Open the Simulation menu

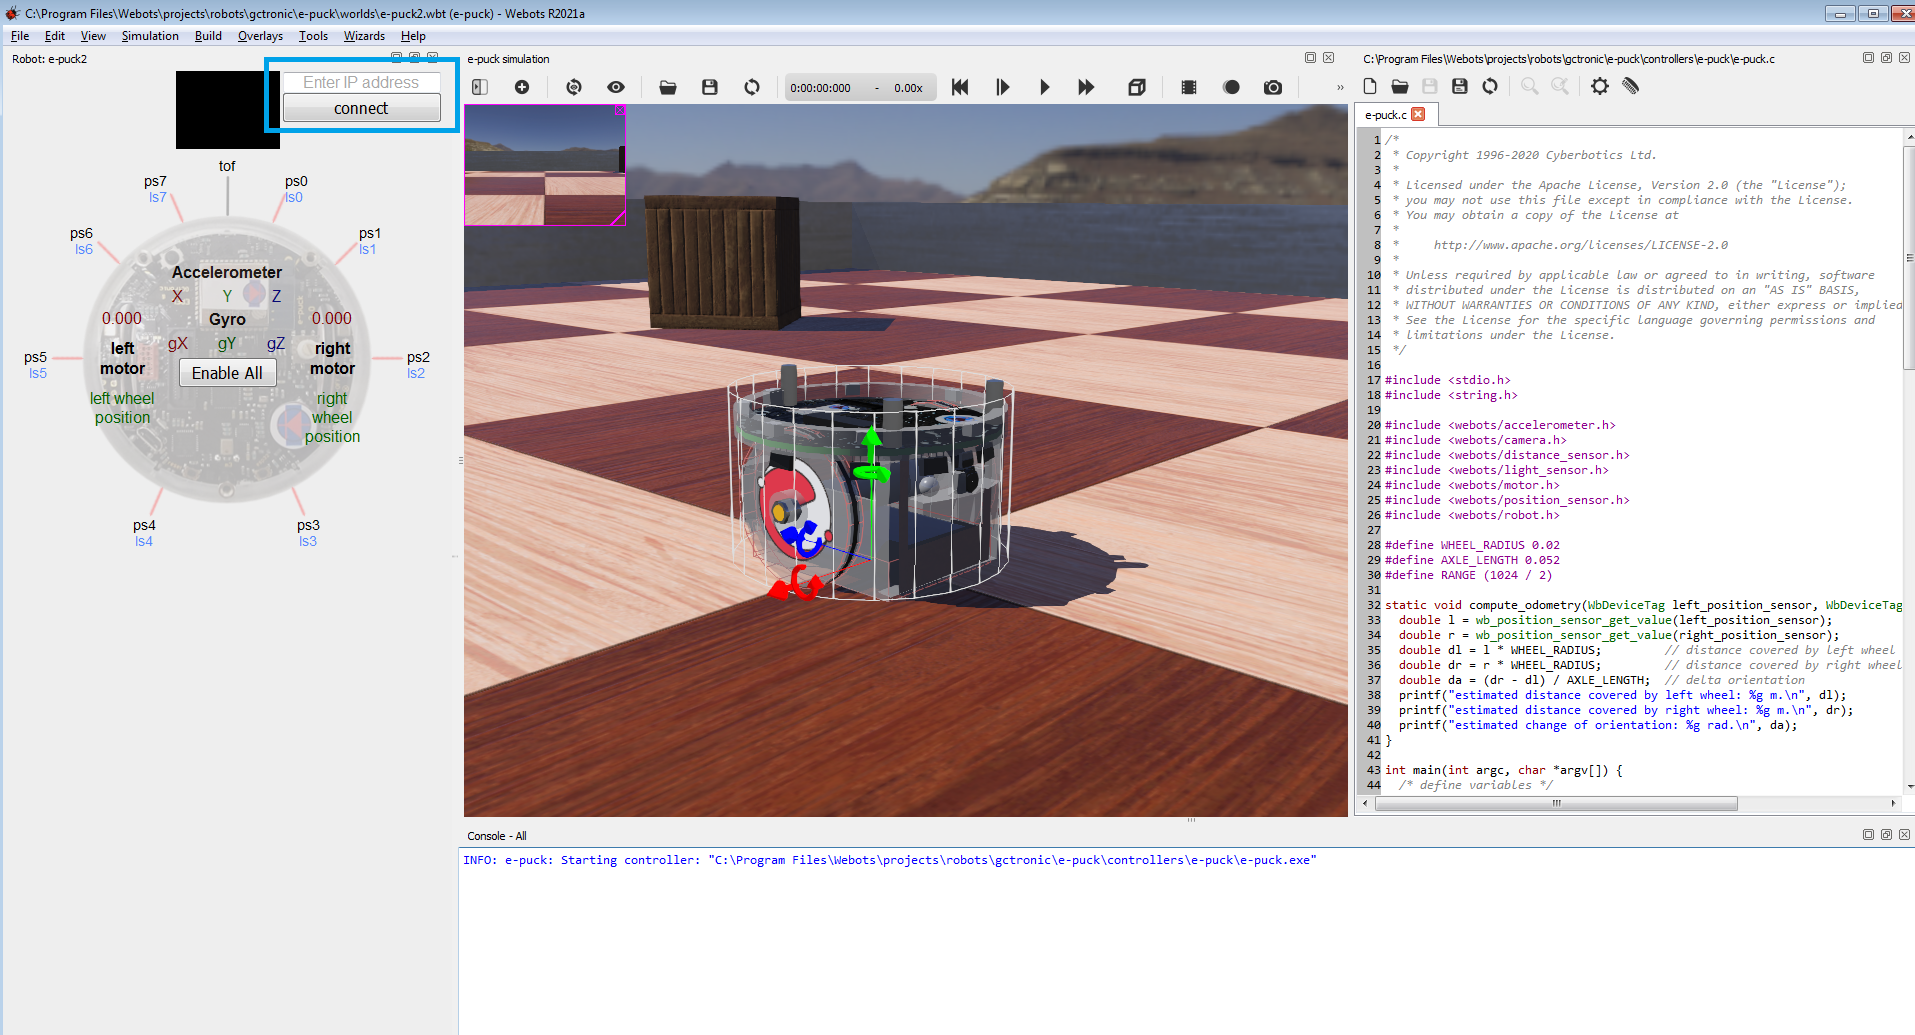150,36
